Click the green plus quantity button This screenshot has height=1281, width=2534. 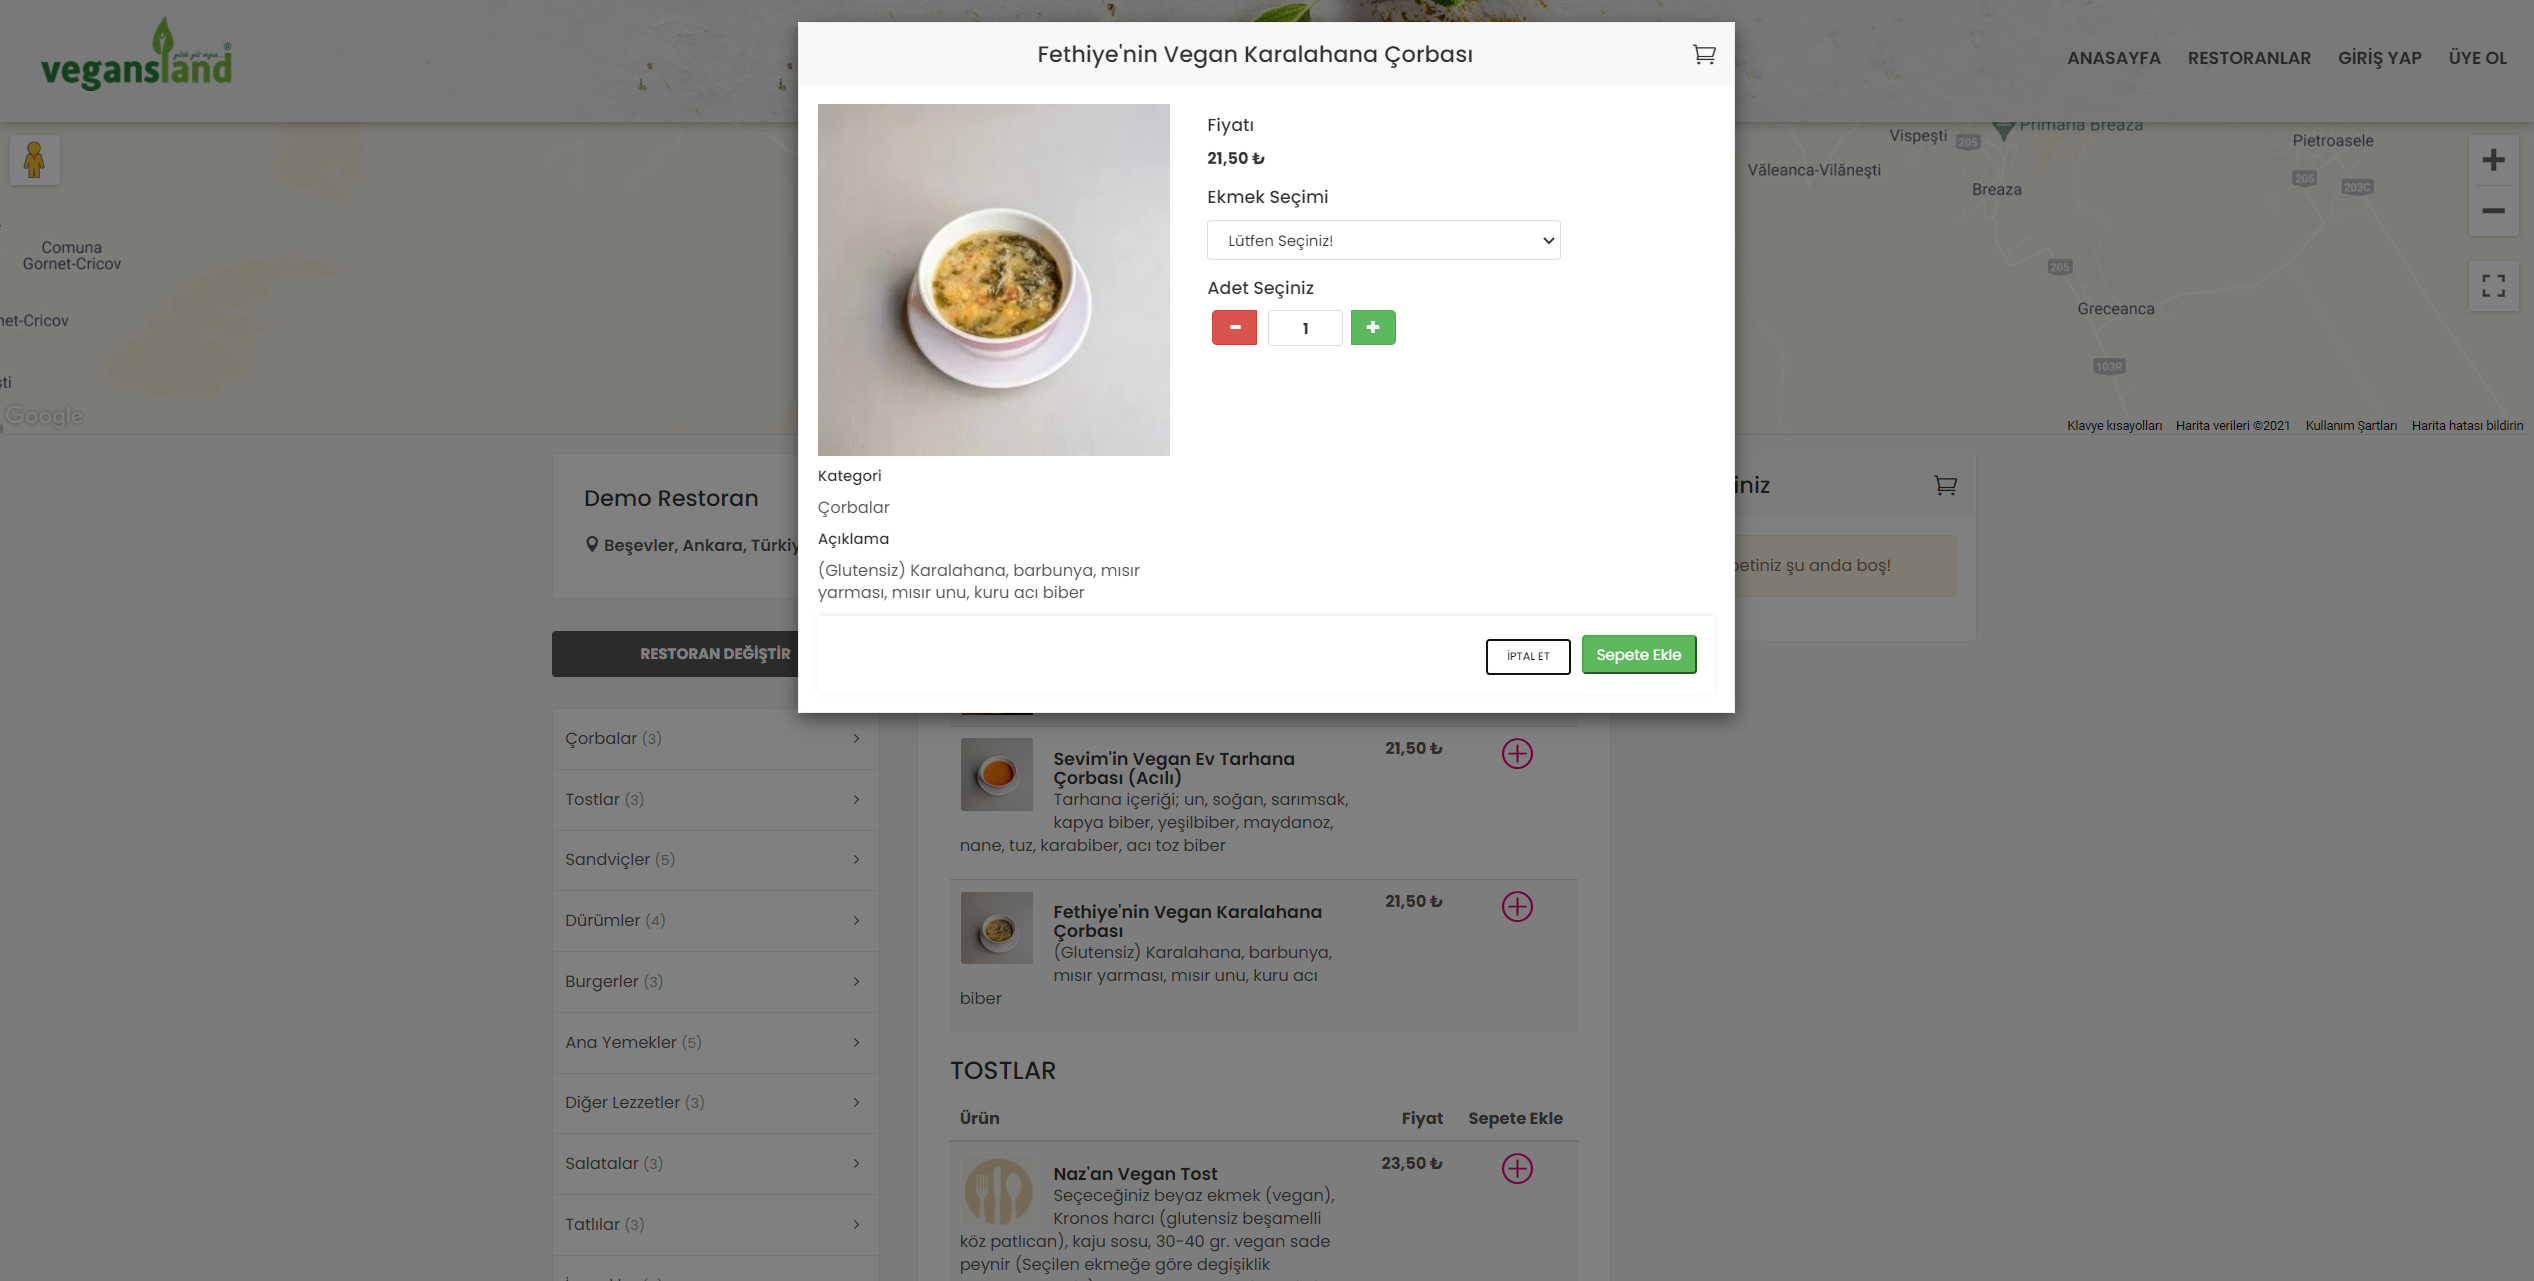tap(1372, 328)
